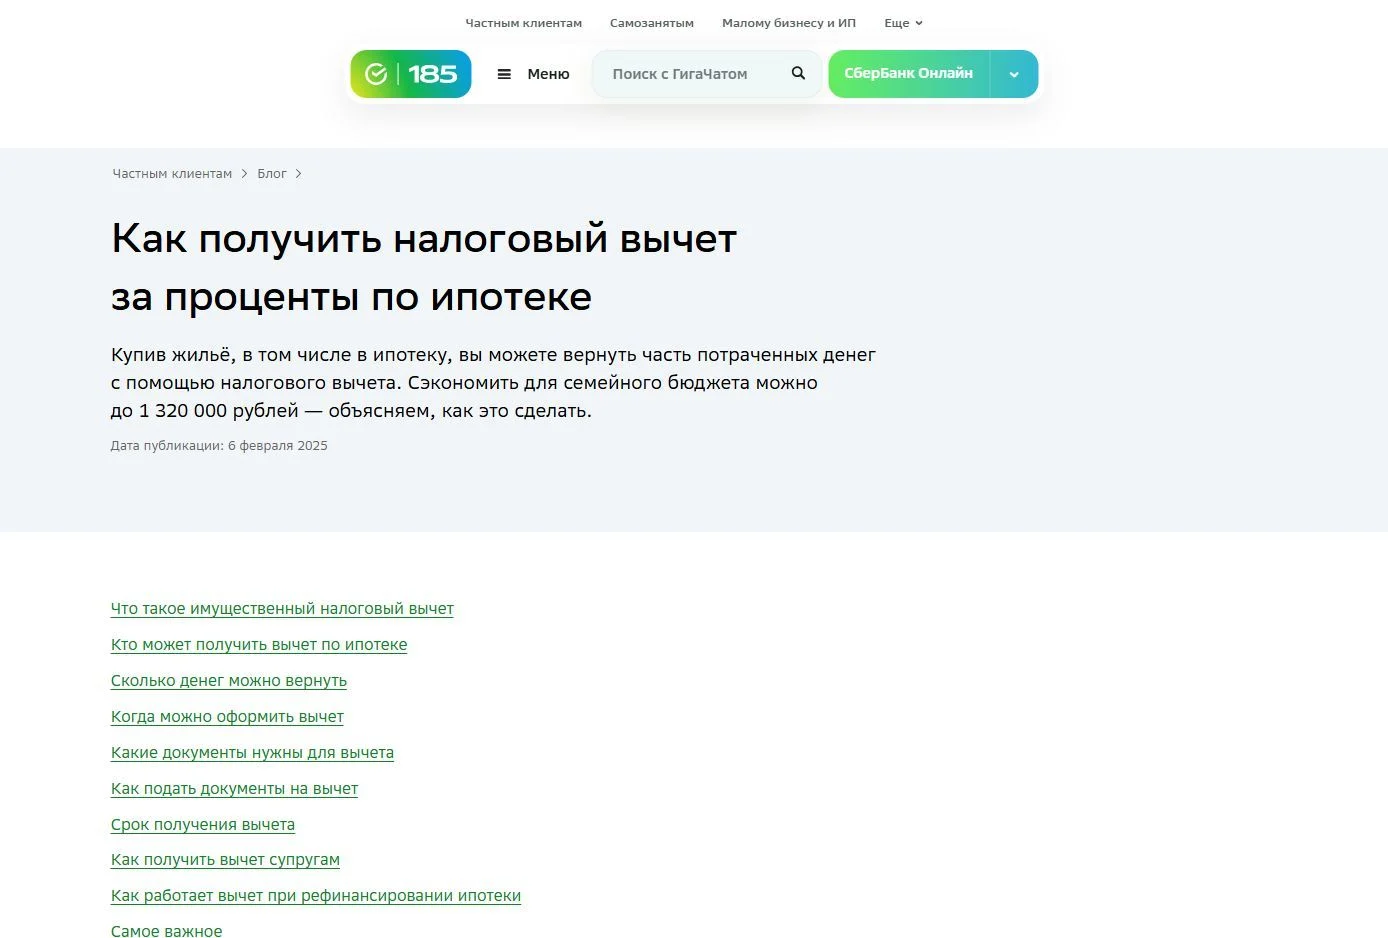Screen dimensions: 1388x938
Task: Jump to Сколько денег можно вернуть
Action: click(229, 681)
